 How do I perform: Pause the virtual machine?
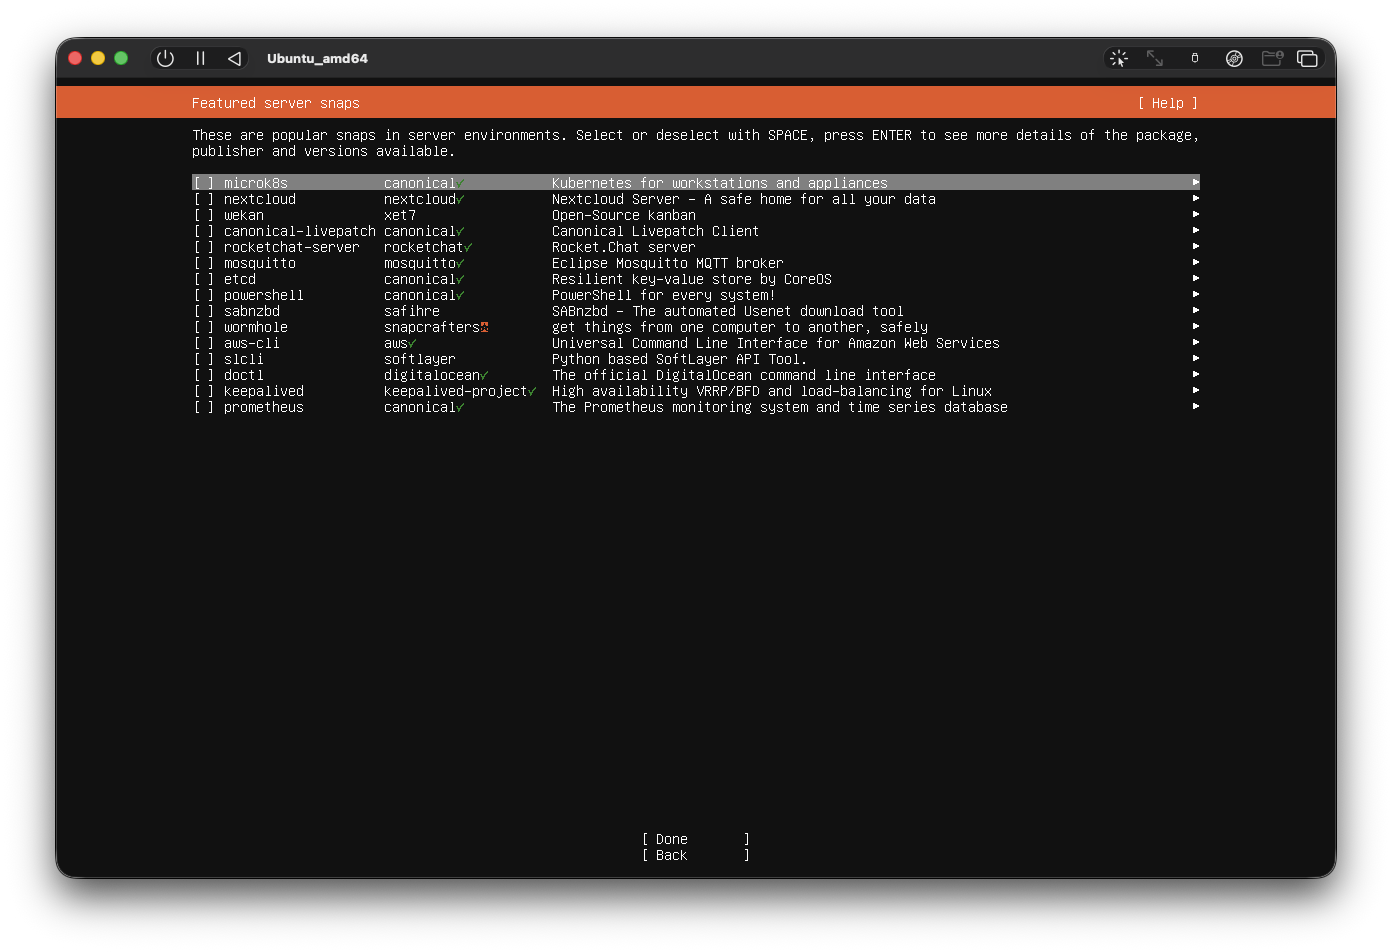tap(200, 59)
